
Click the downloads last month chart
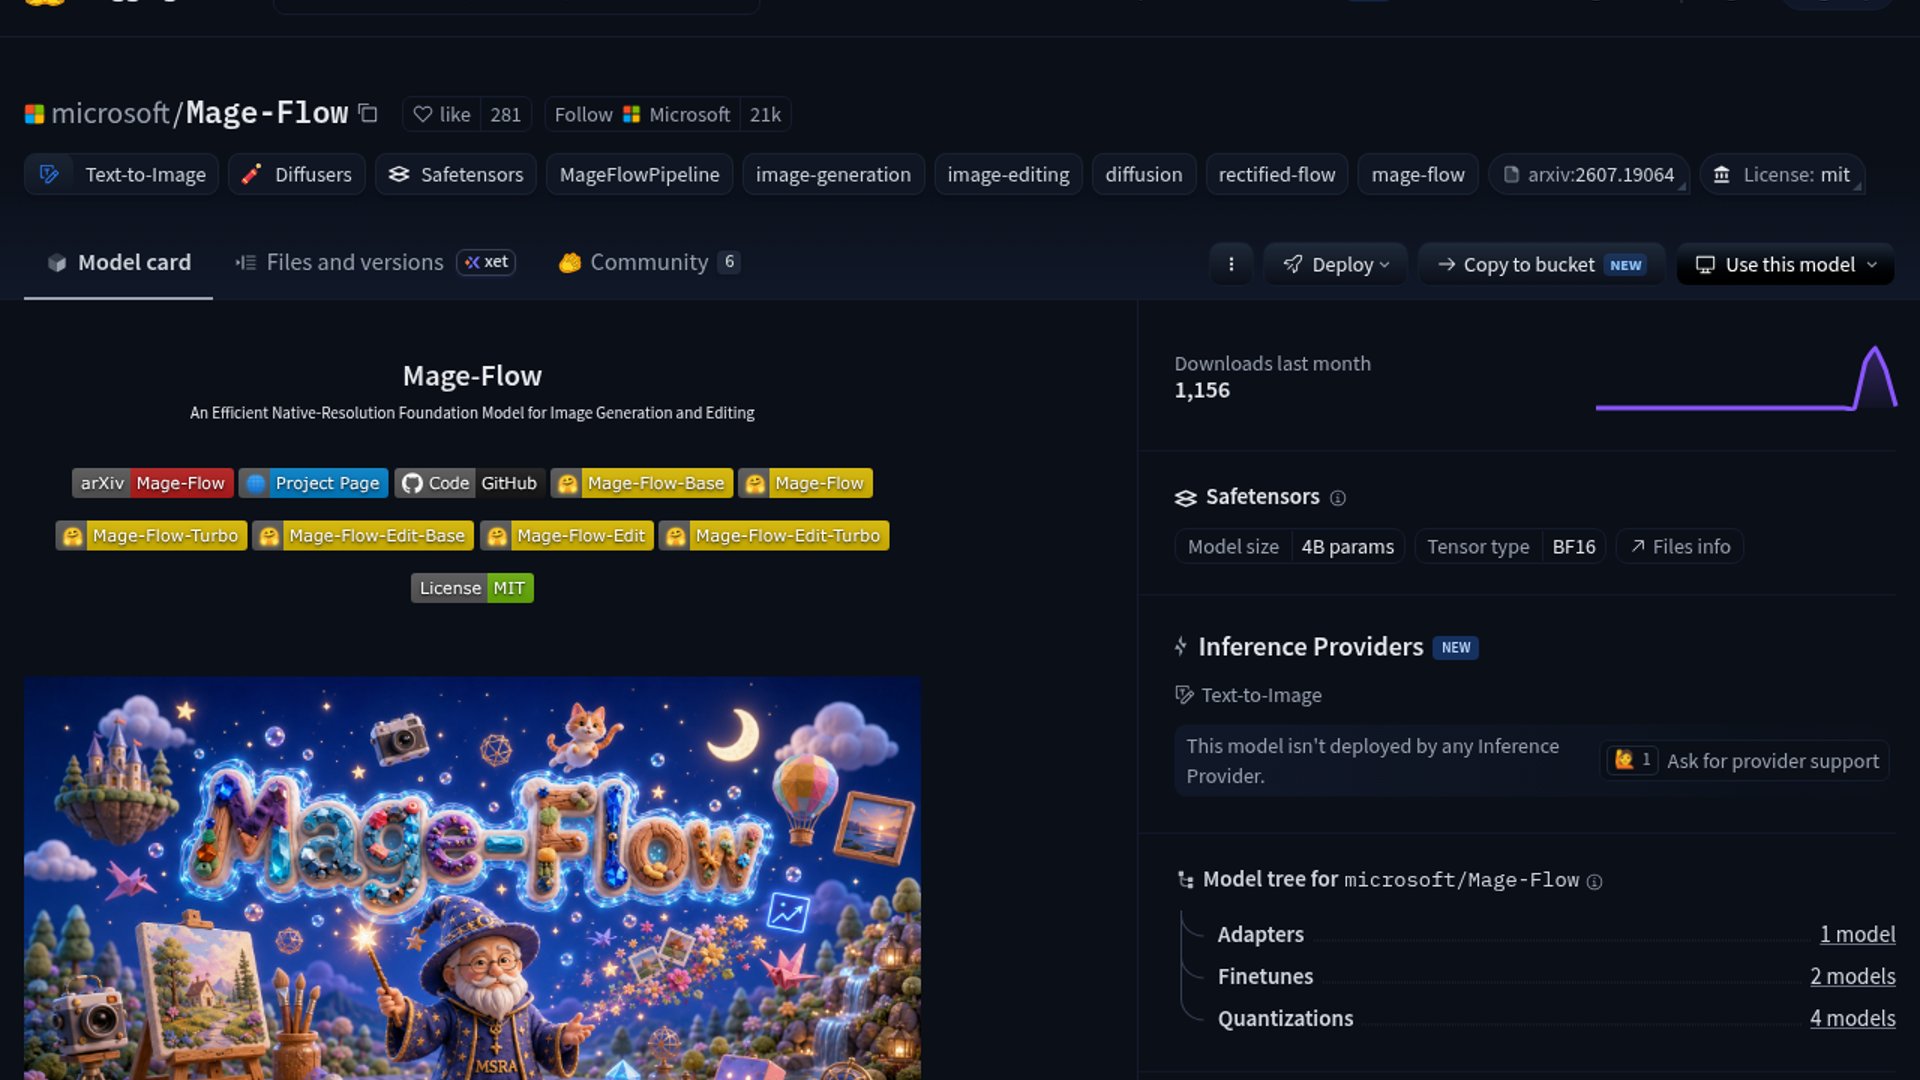[1746, 378]
